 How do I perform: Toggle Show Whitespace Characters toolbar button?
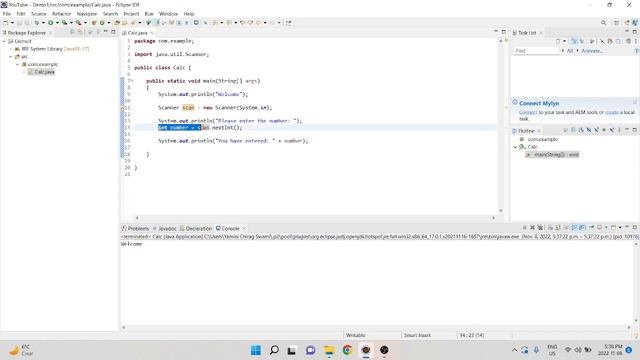pos(187,23)
